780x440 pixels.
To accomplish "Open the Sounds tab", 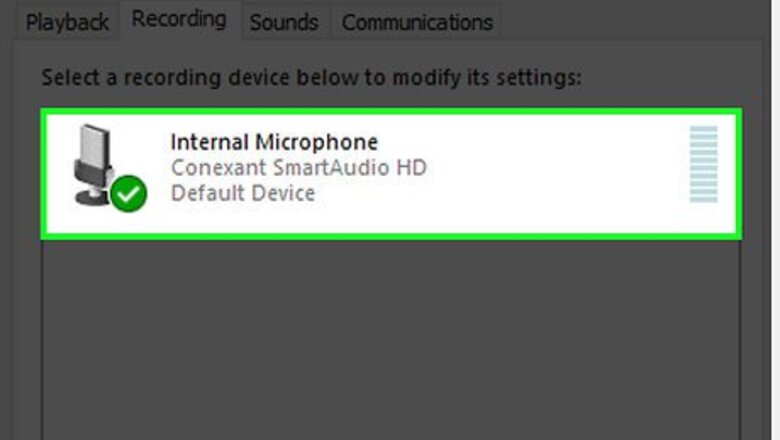I will point(284,22).
